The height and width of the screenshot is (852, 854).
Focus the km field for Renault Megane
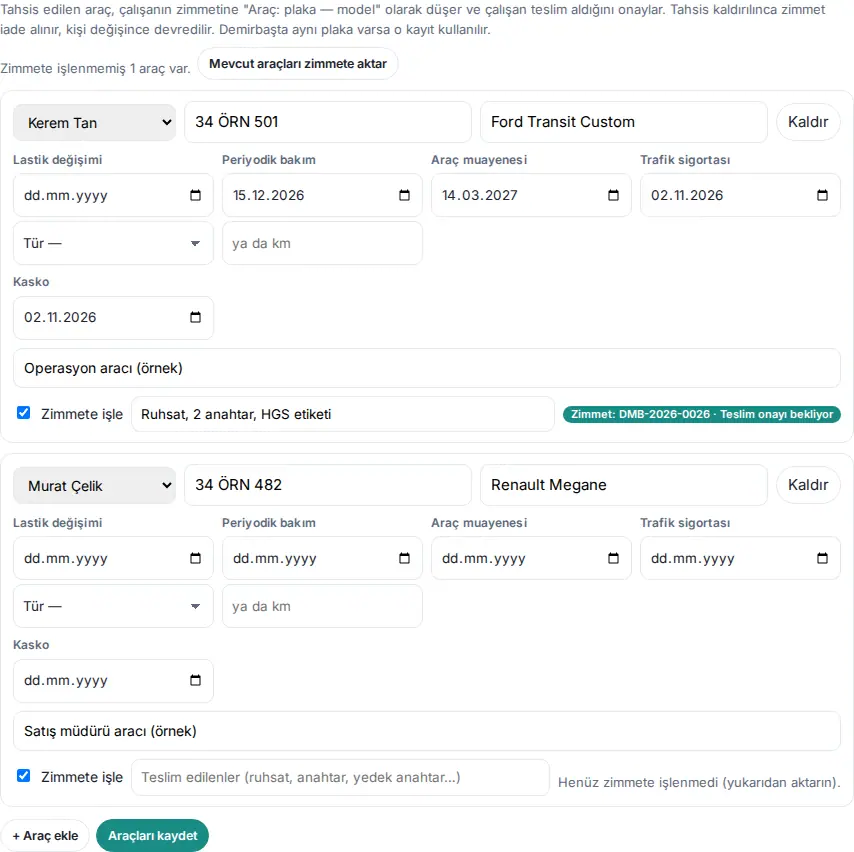[322, 606]
